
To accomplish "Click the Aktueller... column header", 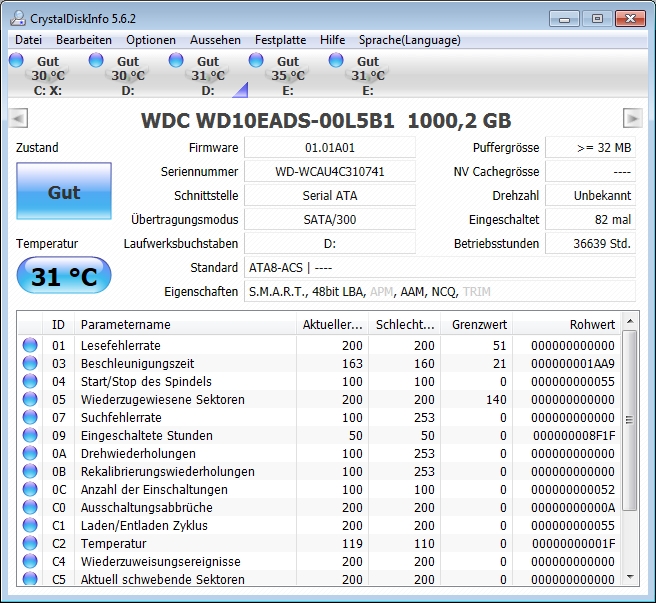I will (332, 324).
